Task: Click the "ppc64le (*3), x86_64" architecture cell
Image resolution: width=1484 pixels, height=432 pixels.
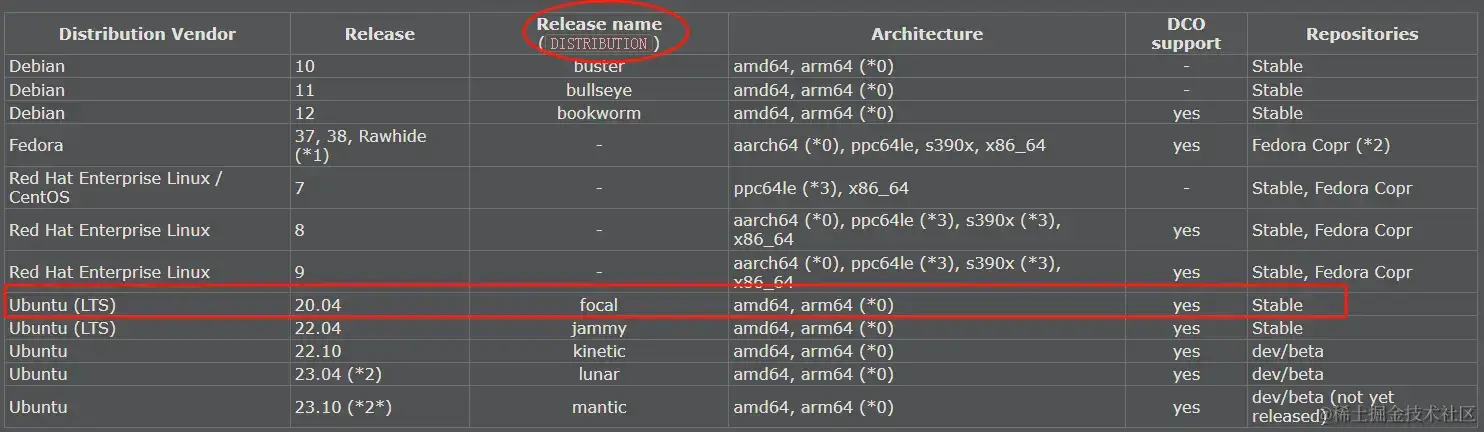Action: (x=927, y=188)
